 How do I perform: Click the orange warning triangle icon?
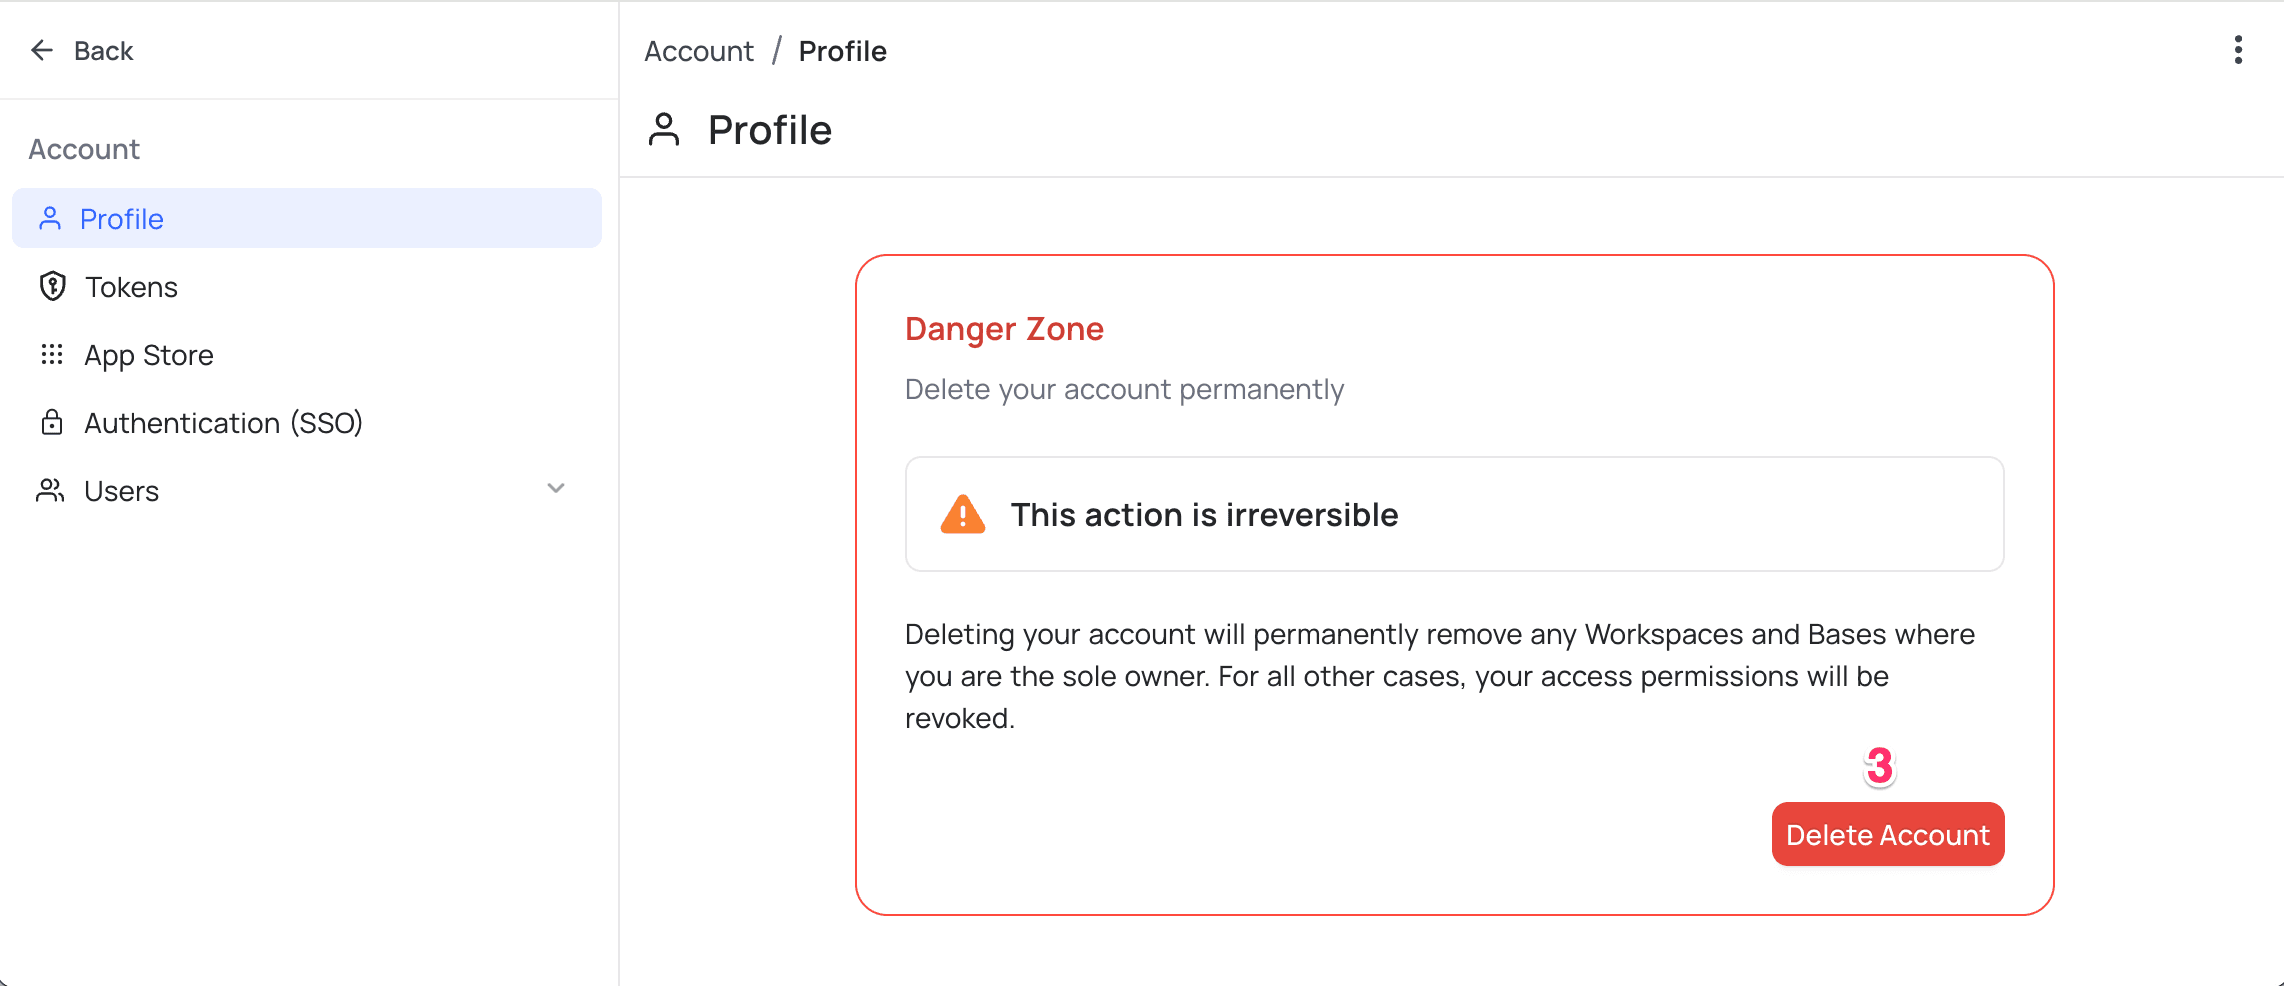pos(961,514)
